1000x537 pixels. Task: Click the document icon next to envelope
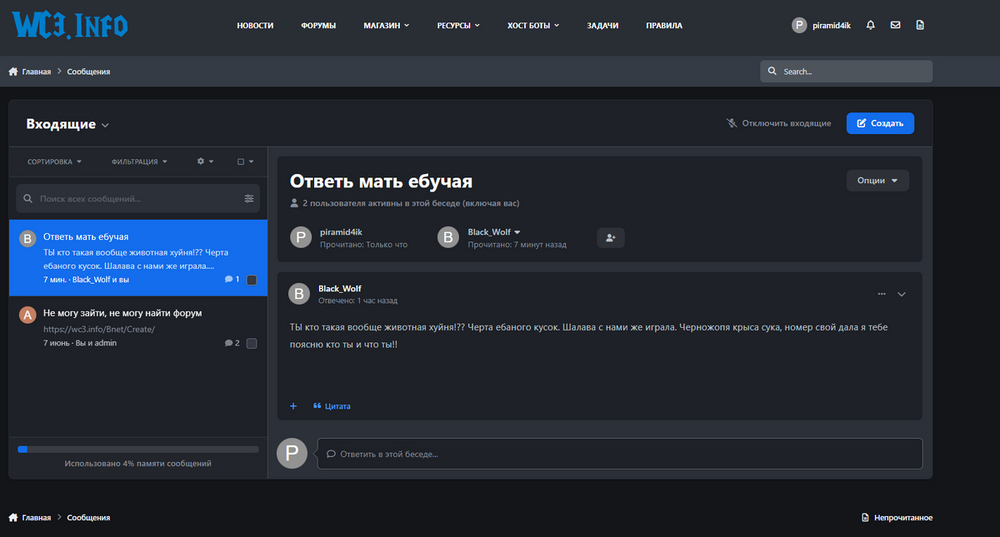coord(920,25)
